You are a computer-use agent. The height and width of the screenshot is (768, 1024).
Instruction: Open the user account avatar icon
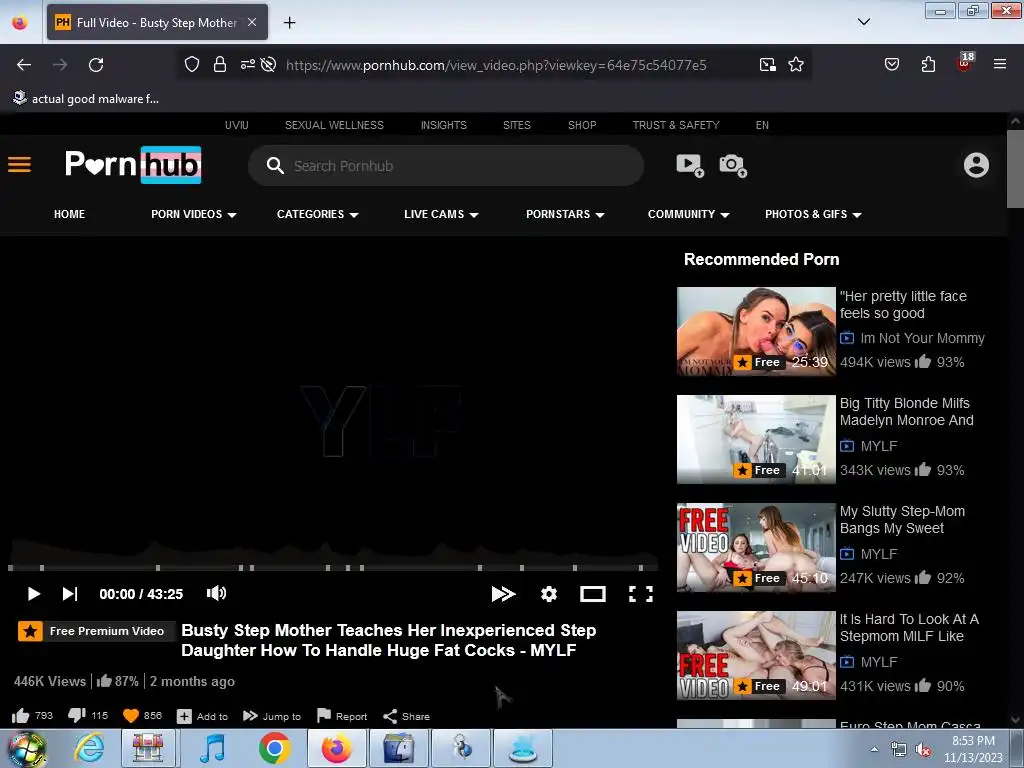click(976, 165)
